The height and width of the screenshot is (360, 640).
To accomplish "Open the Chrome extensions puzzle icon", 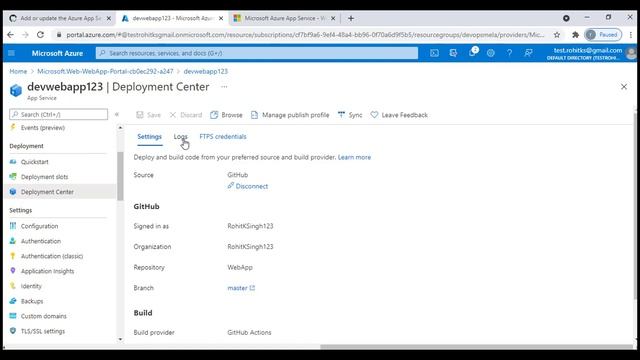I will 576,35.
